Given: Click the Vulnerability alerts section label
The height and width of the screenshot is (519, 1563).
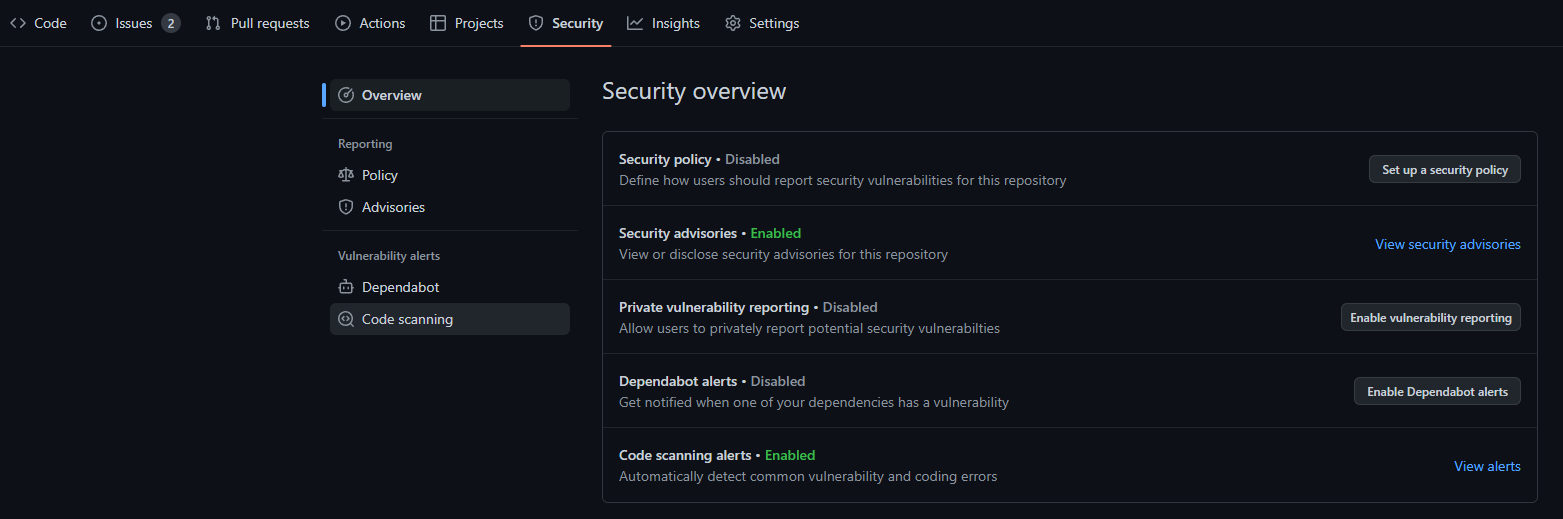Looking at the screenshot, I should pos(389,256).
